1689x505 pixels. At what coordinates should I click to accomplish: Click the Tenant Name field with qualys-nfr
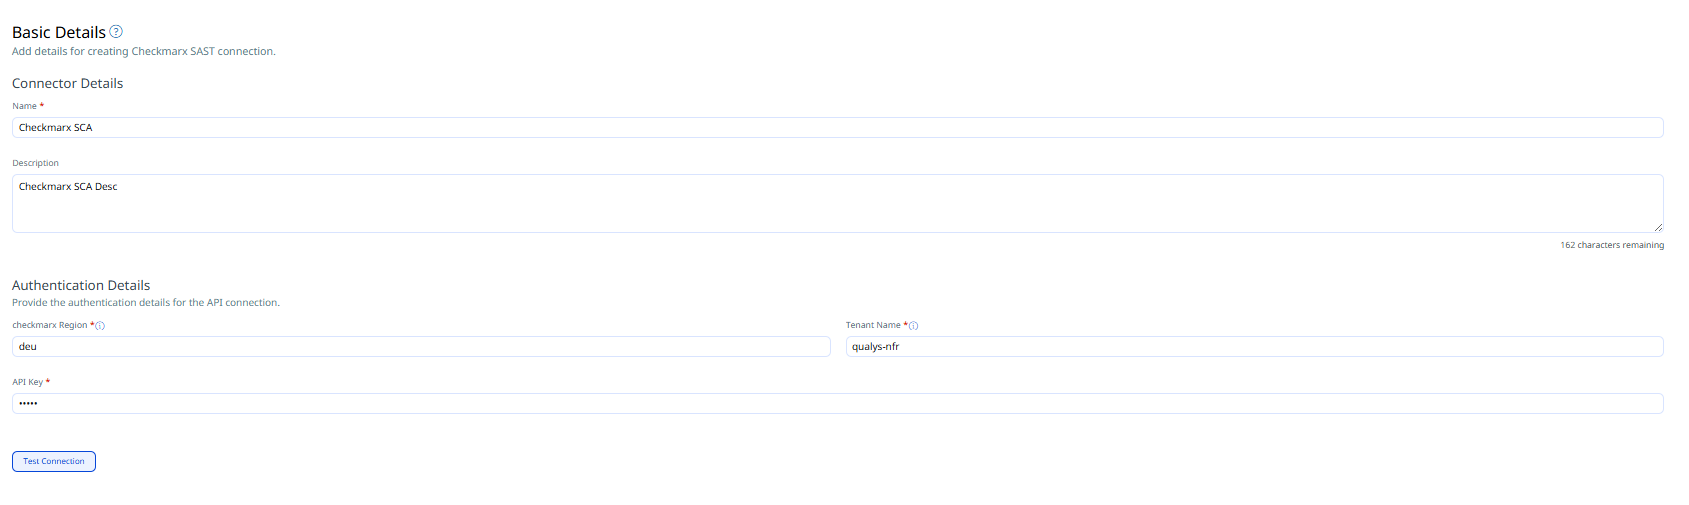[x=1254, y=347]
